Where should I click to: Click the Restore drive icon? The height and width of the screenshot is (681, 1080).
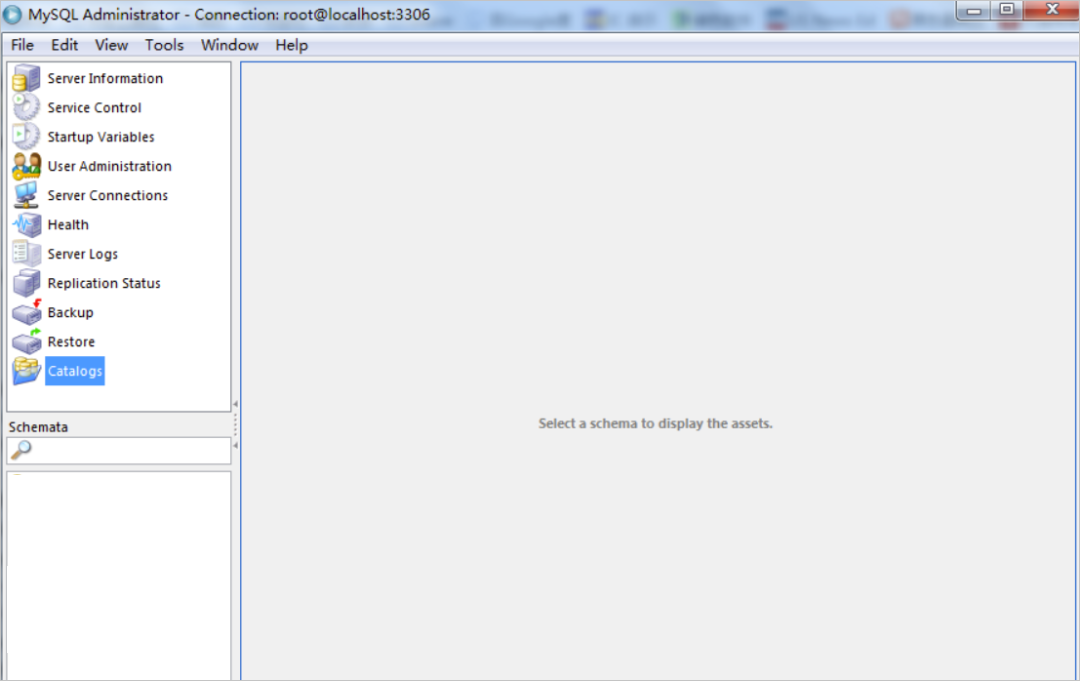pos(26,342)
